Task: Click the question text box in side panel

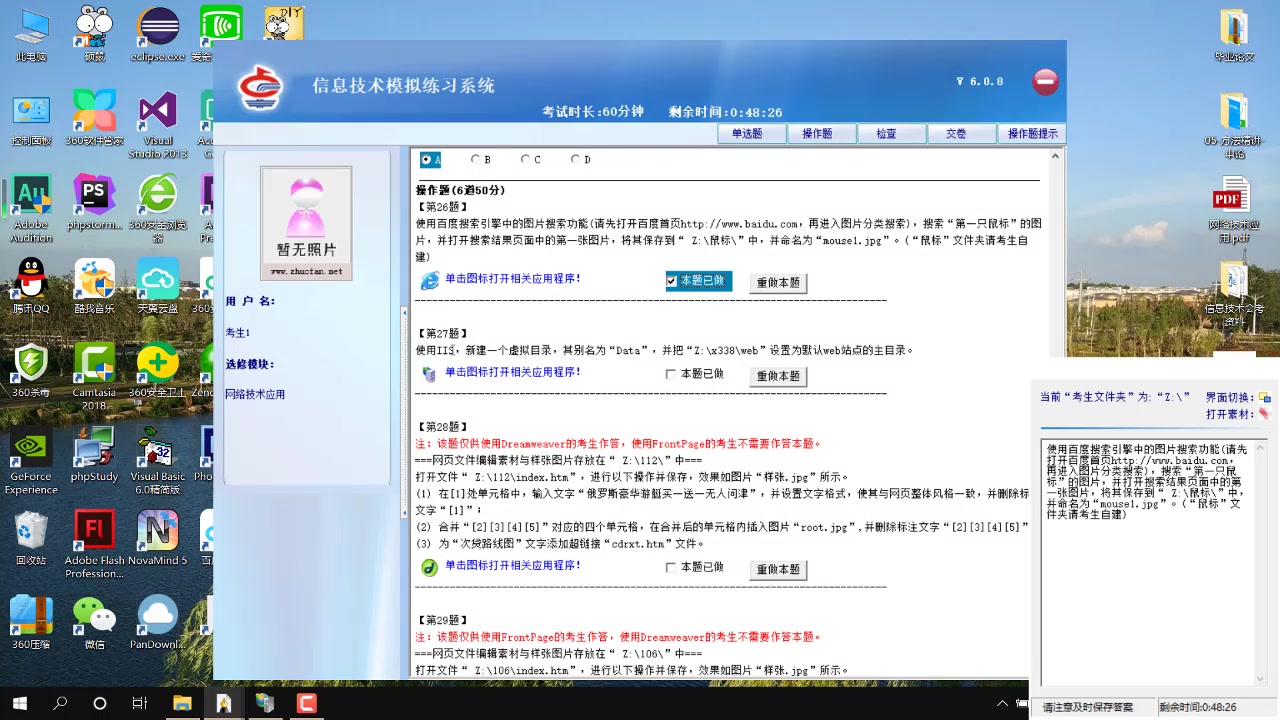Action: (x=1154, y=562)
